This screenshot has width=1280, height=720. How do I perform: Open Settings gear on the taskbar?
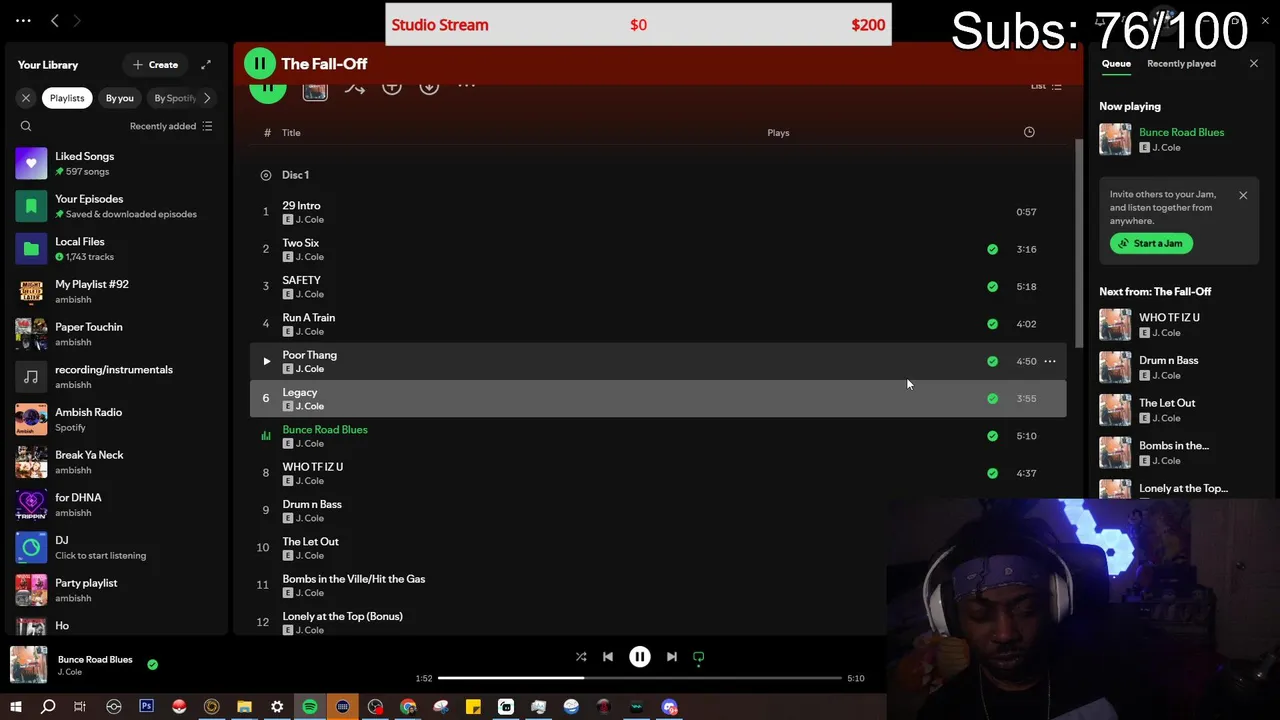[277, 707]
